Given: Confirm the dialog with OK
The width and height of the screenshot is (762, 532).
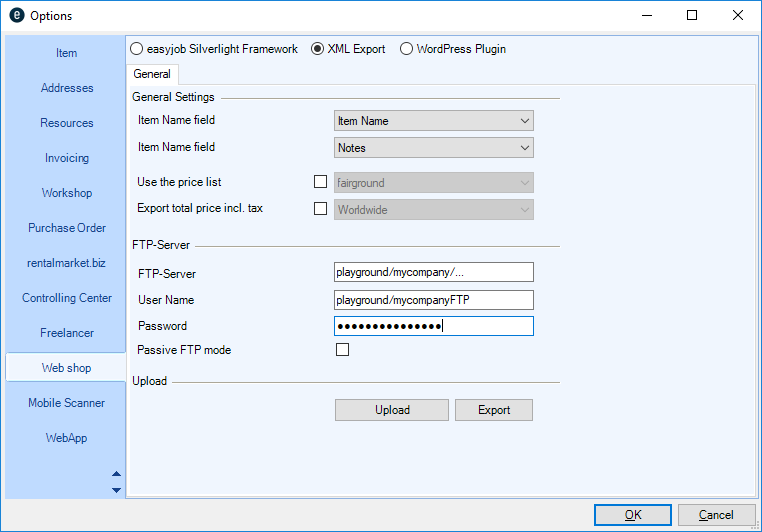Looking at the screenshot, I should (x=632, y=515).
